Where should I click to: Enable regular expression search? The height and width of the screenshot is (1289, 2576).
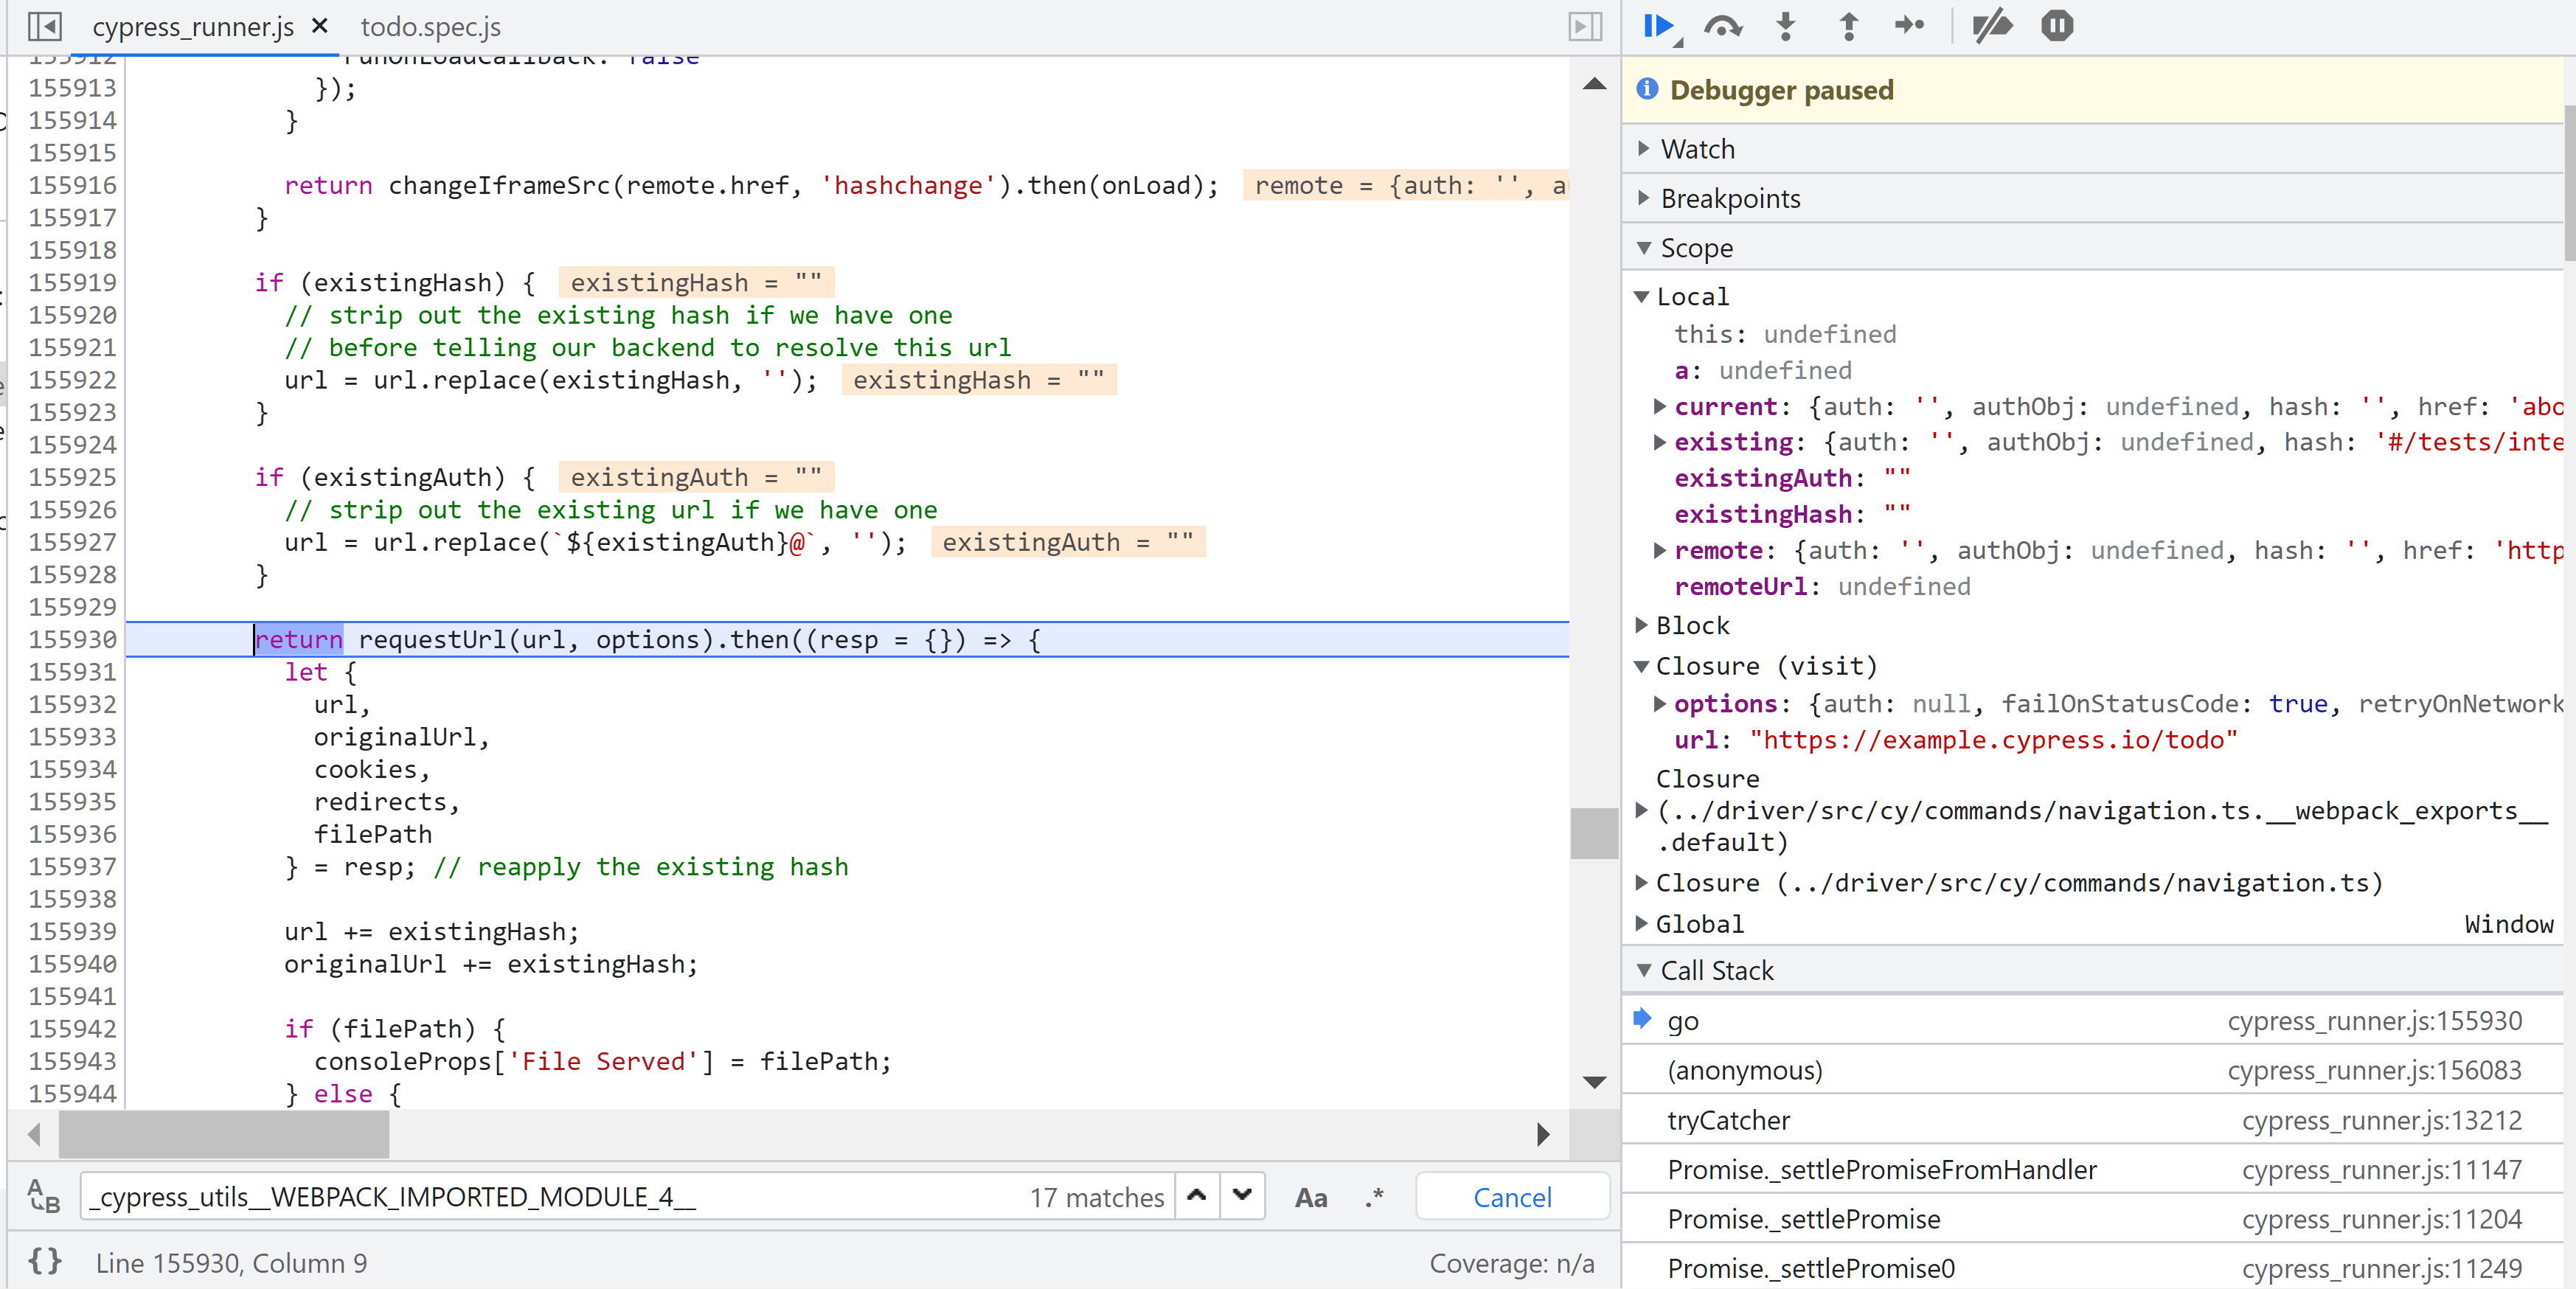pos(1374,1197)
